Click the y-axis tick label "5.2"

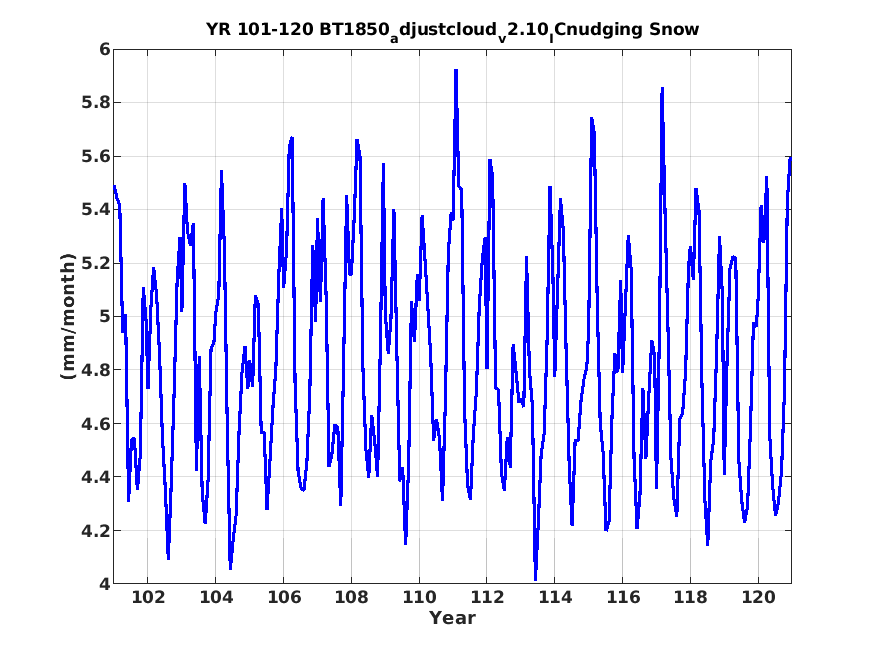click(96, 263)
